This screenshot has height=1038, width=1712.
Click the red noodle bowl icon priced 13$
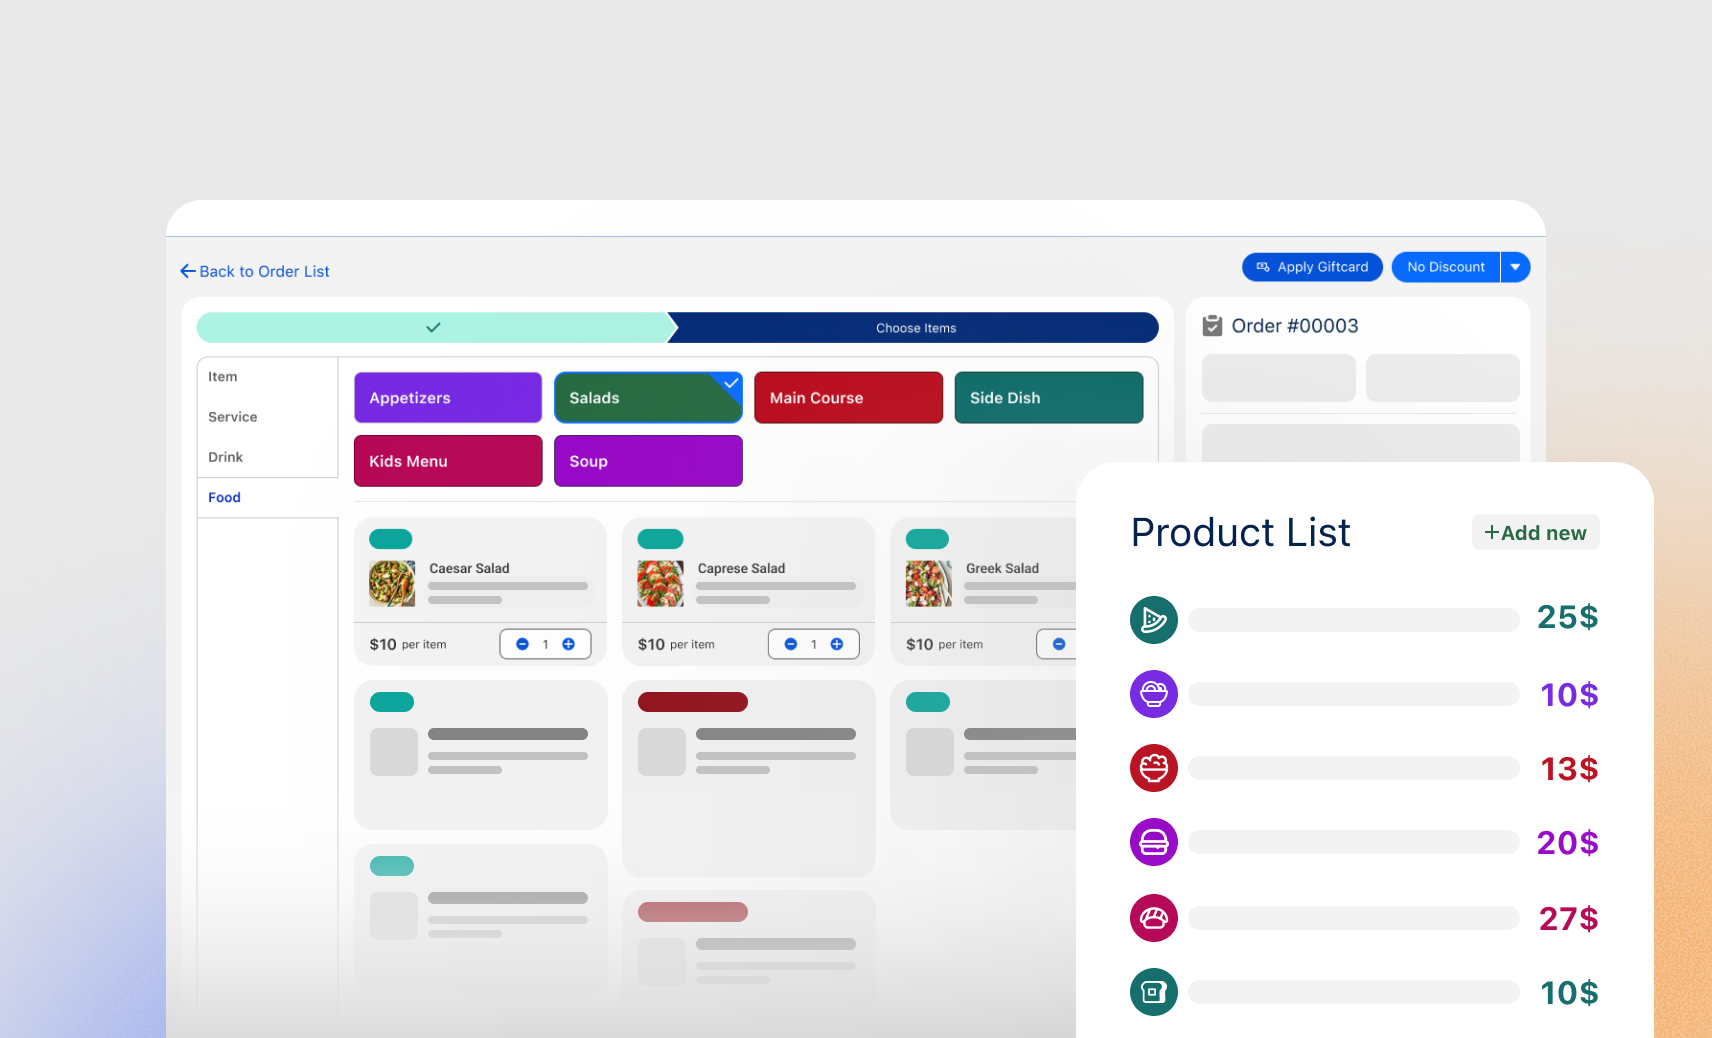click(x=1153, y=768)
